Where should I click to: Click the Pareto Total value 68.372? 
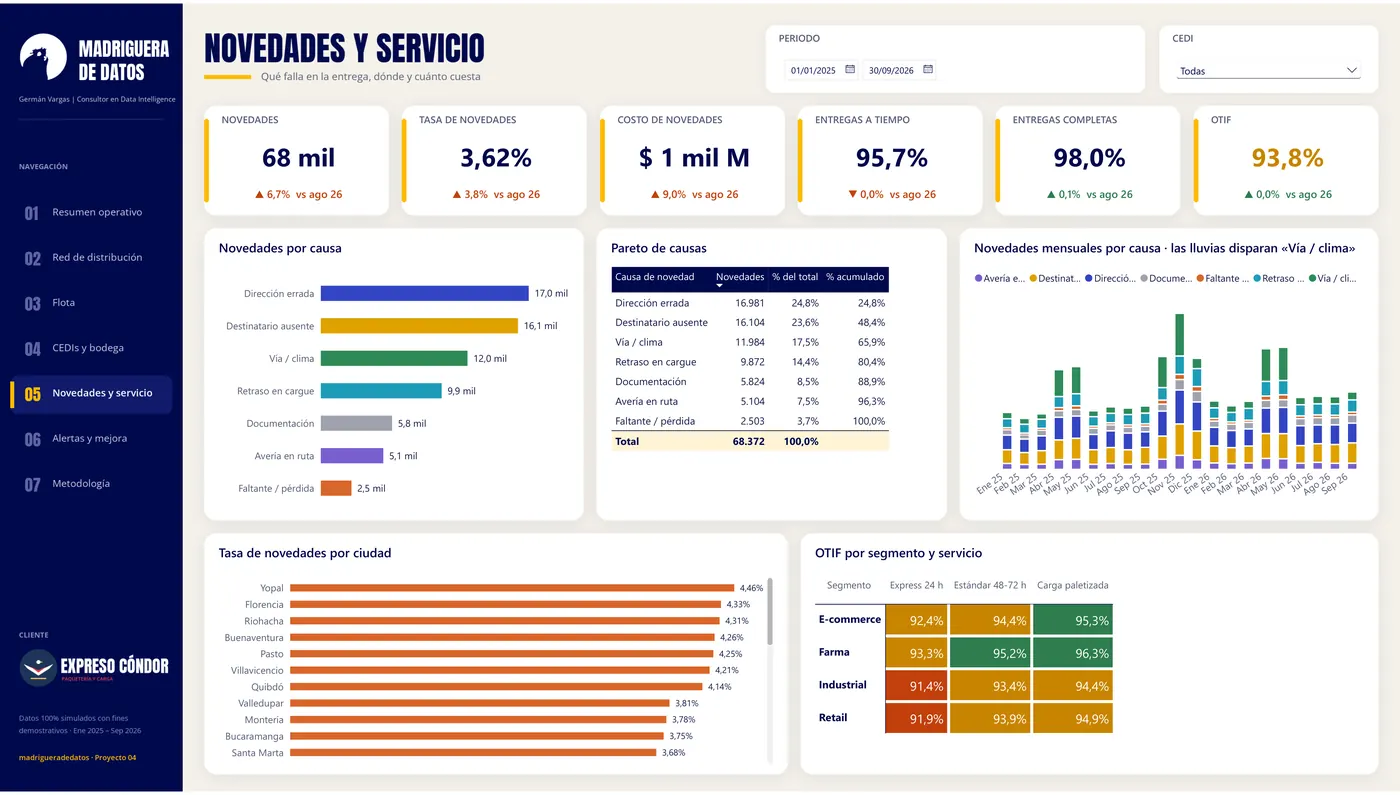(748, 441)
